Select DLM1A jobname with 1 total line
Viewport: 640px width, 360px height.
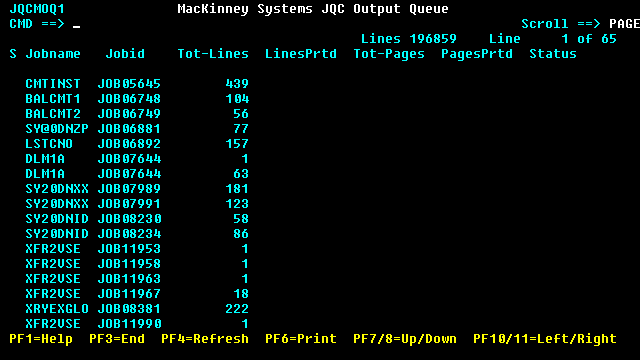pos(45,159)
